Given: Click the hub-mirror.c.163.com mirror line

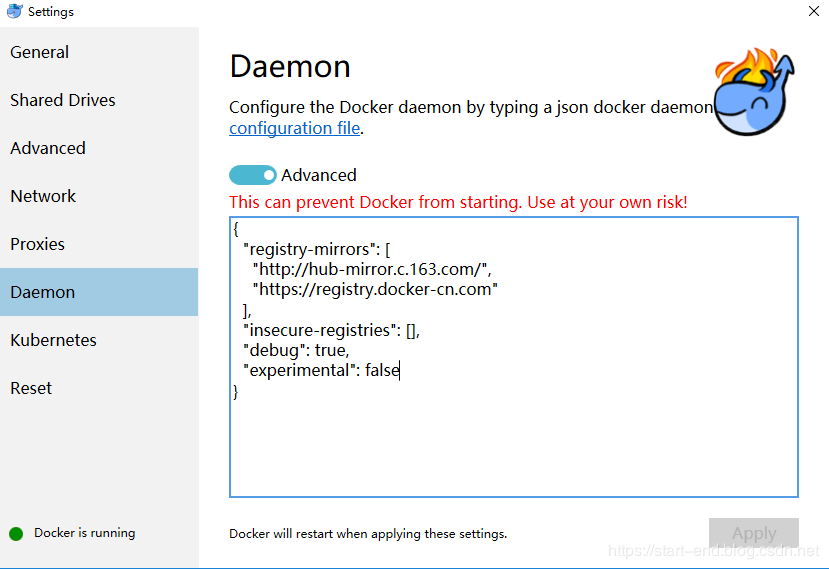Looking at the screenshot, I should tap(372, 269).
